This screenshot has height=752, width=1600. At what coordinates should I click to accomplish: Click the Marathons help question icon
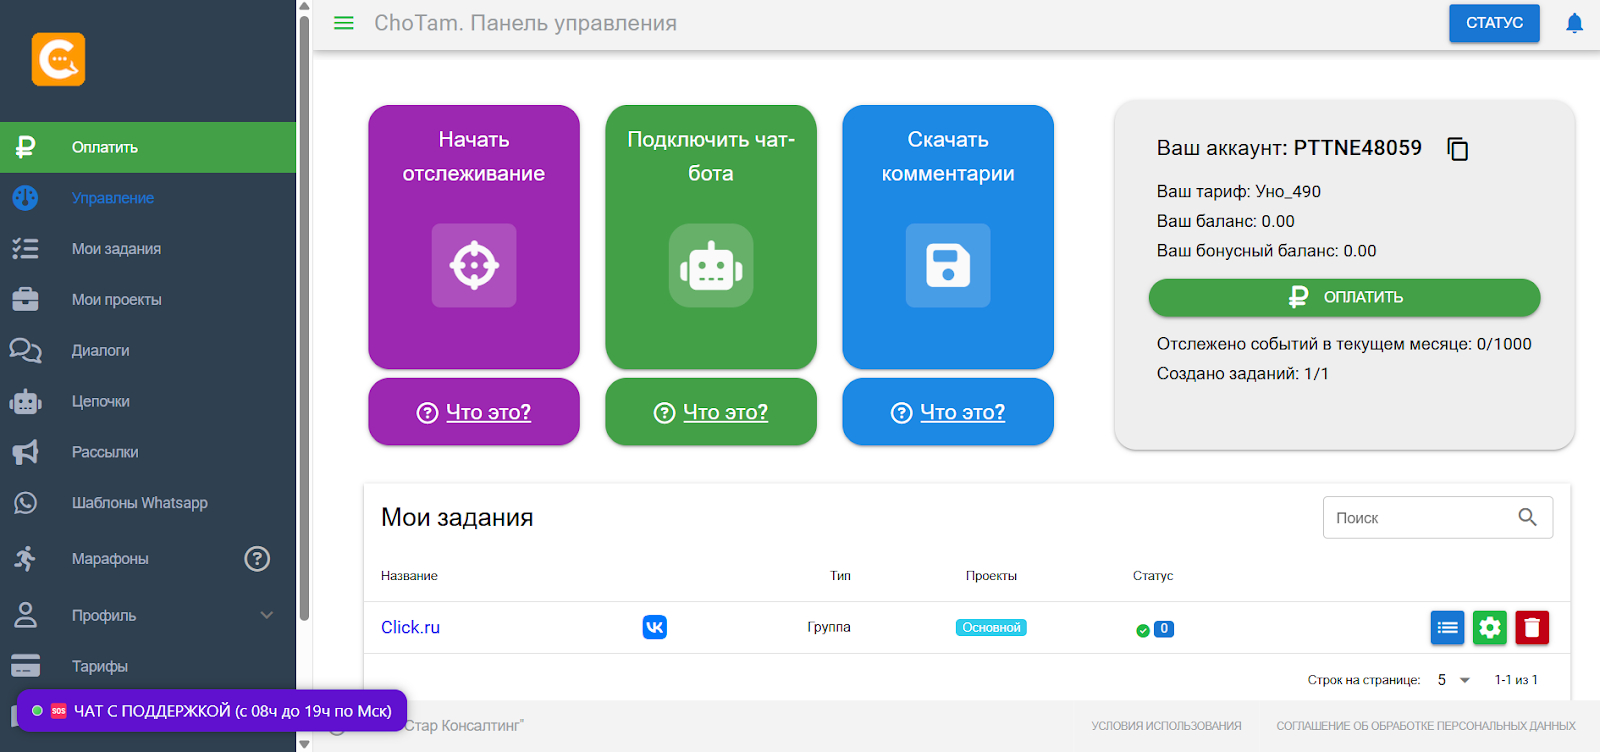tap(257, 559)
